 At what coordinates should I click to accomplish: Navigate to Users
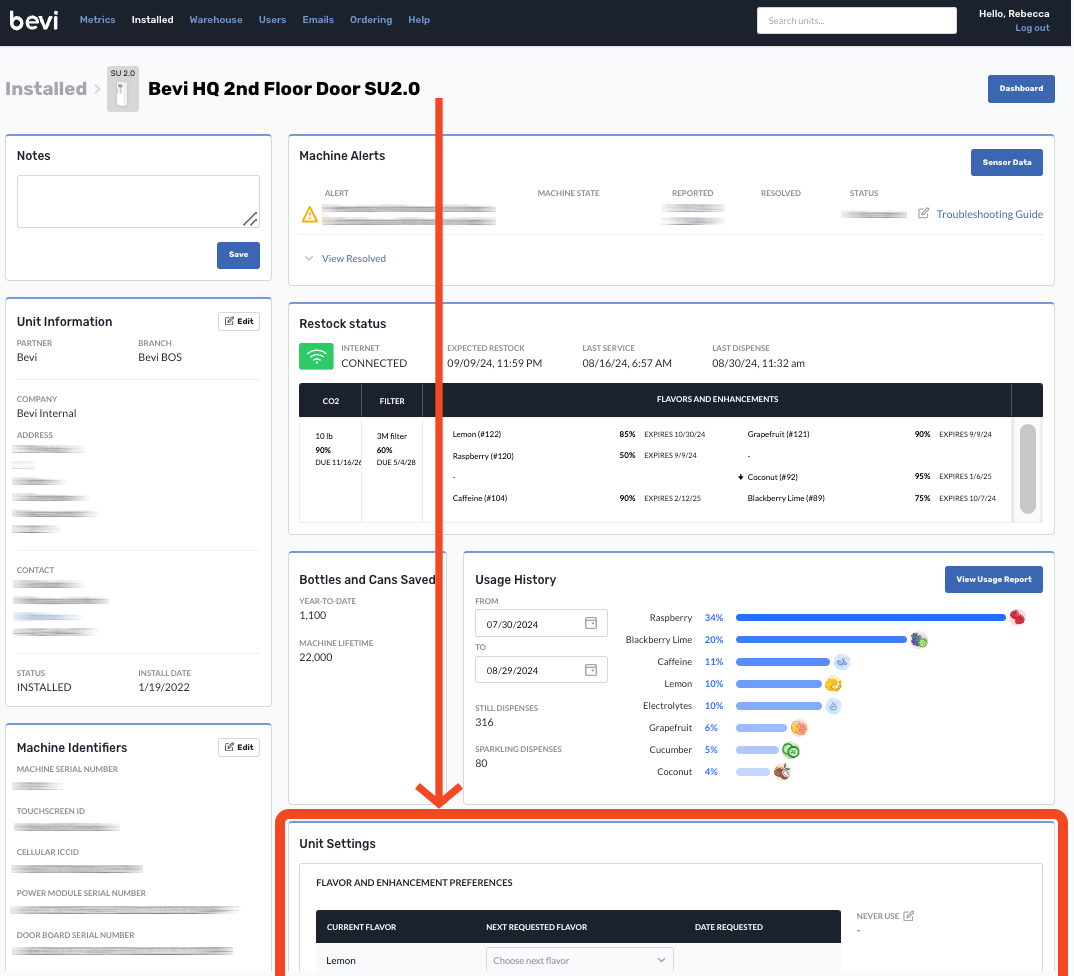pyautogui.click(x=272, y=20)
